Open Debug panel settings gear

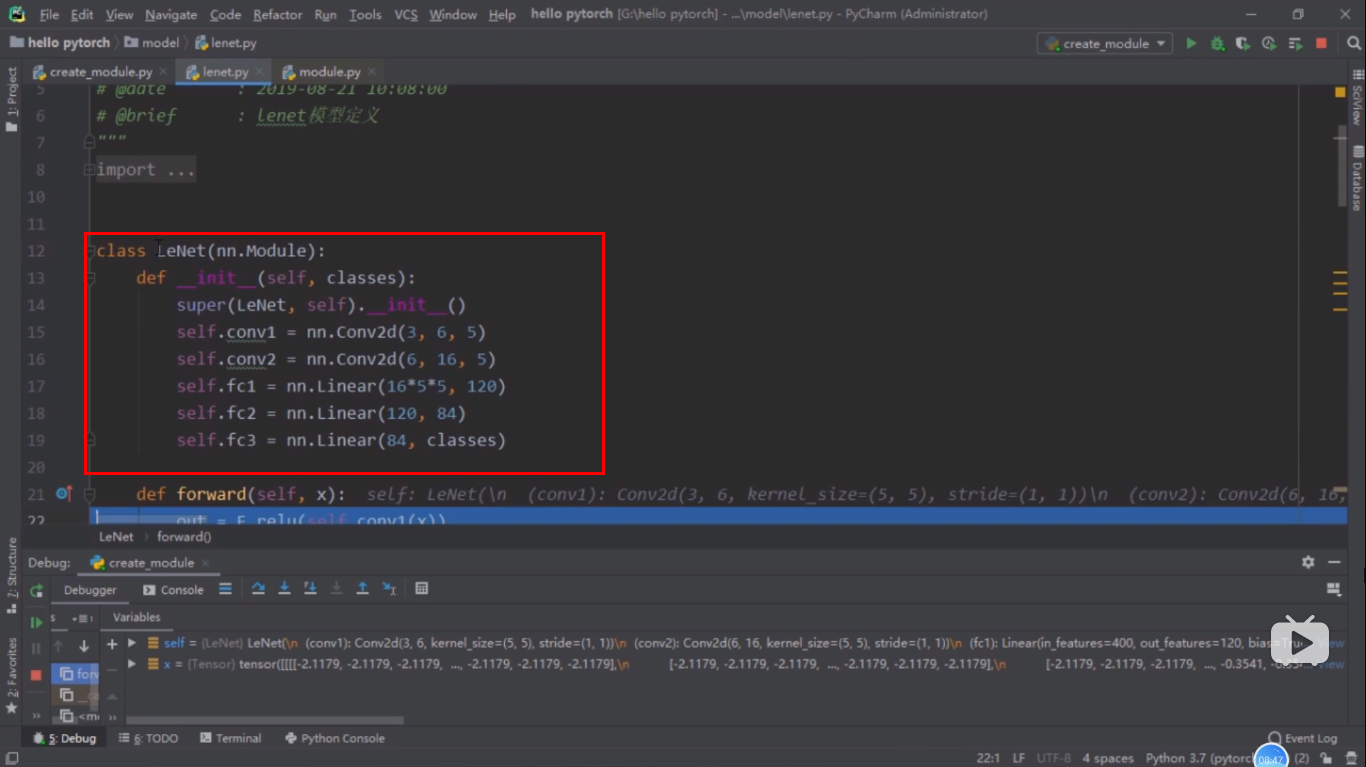[x=1308, y=562]
